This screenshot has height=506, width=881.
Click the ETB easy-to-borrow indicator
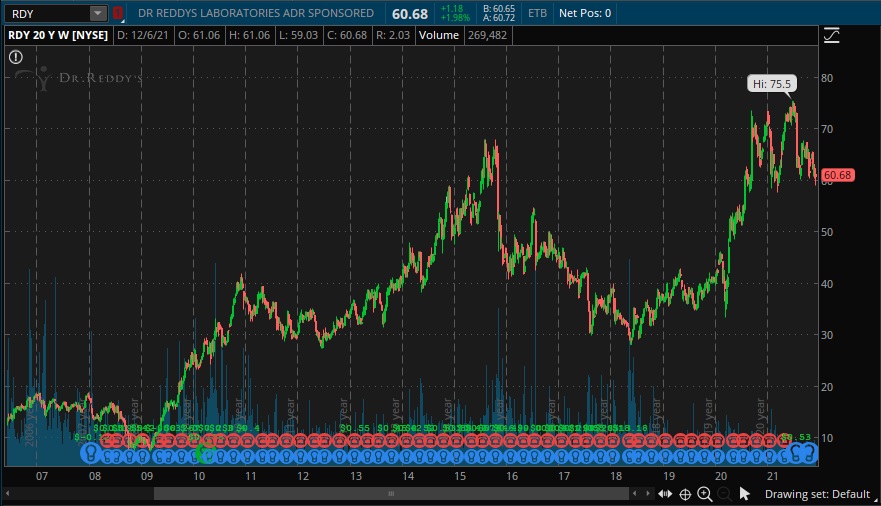coord(537,13)
